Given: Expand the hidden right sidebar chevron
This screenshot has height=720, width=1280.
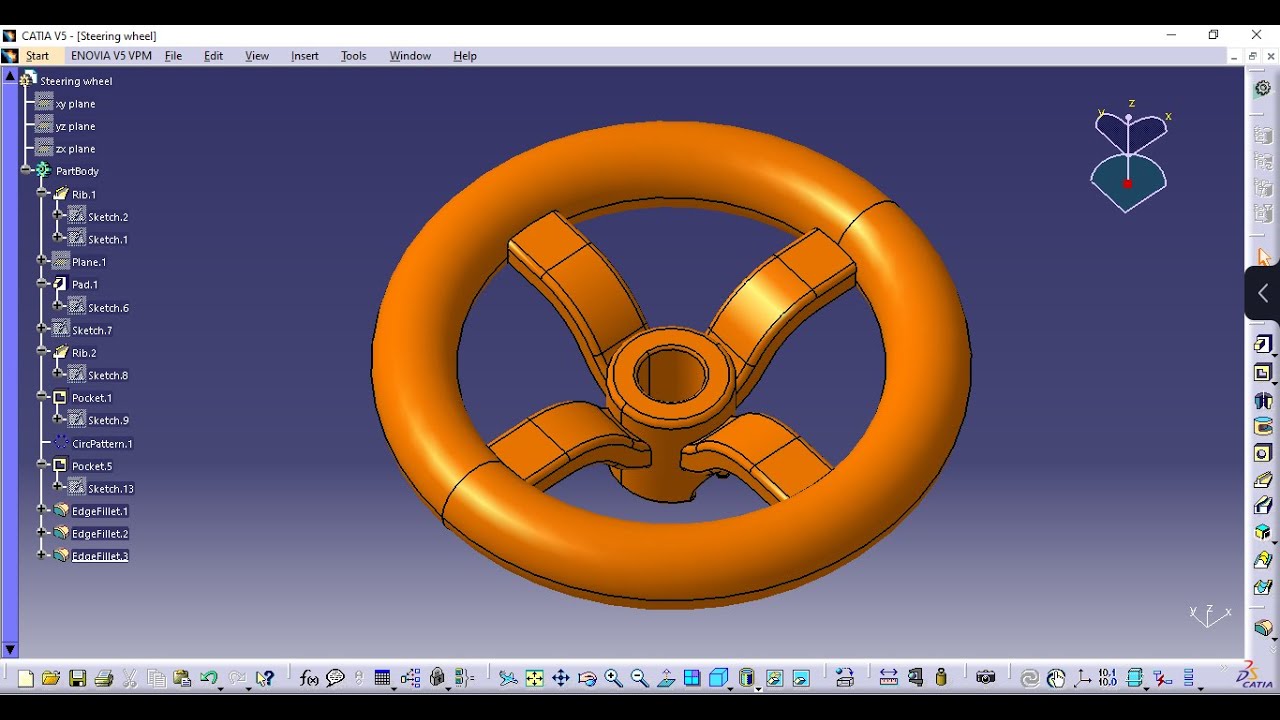Looking at the screenshot, I should pyautogui.click(x=1262, y=294).
